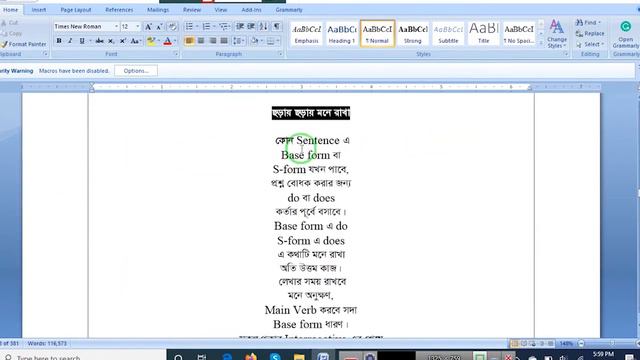Open the Select menu in Editing

(x=590, y=44)
